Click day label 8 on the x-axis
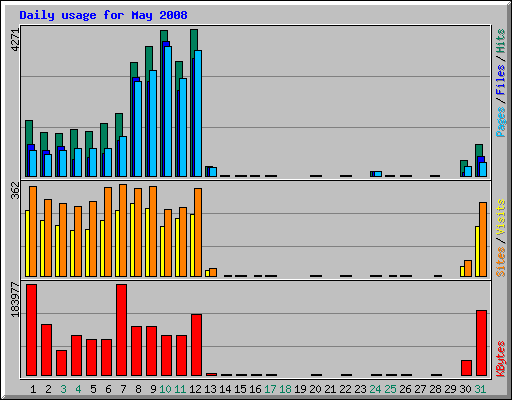Image resolution: width=512 pixels, height=400 pixels. point(138,389)
